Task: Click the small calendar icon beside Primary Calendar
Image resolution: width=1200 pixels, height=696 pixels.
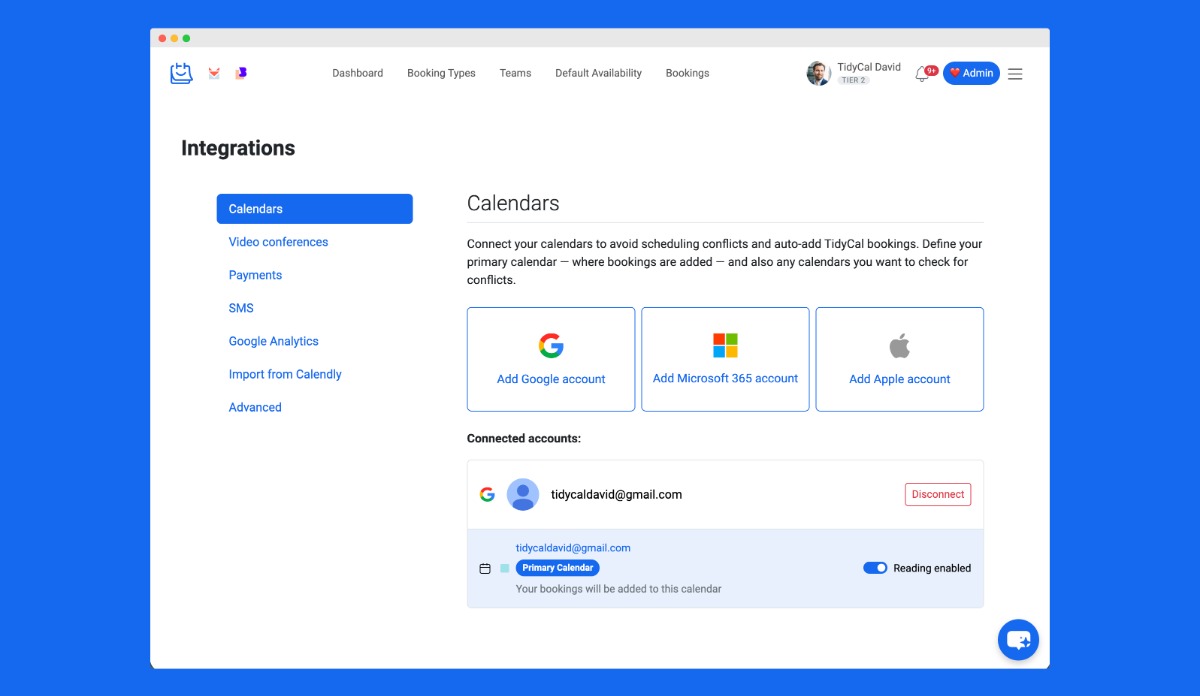Action: click(485, 568)
